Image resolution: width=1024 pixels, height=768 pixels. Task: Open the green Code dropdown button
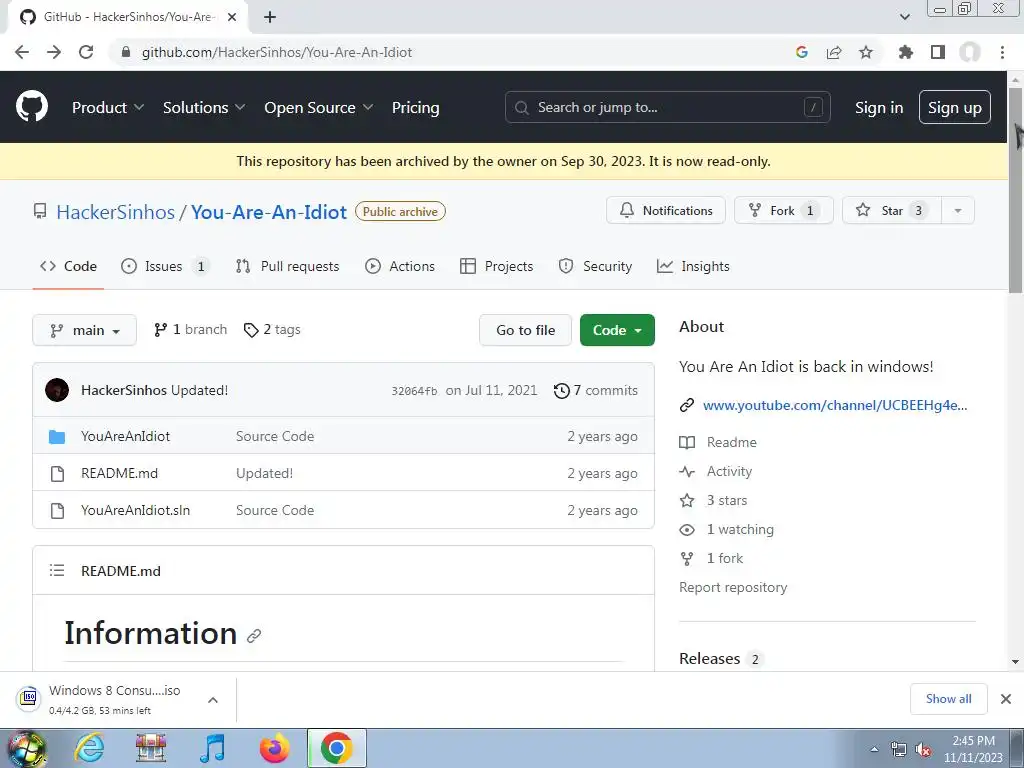click(617, 330)
